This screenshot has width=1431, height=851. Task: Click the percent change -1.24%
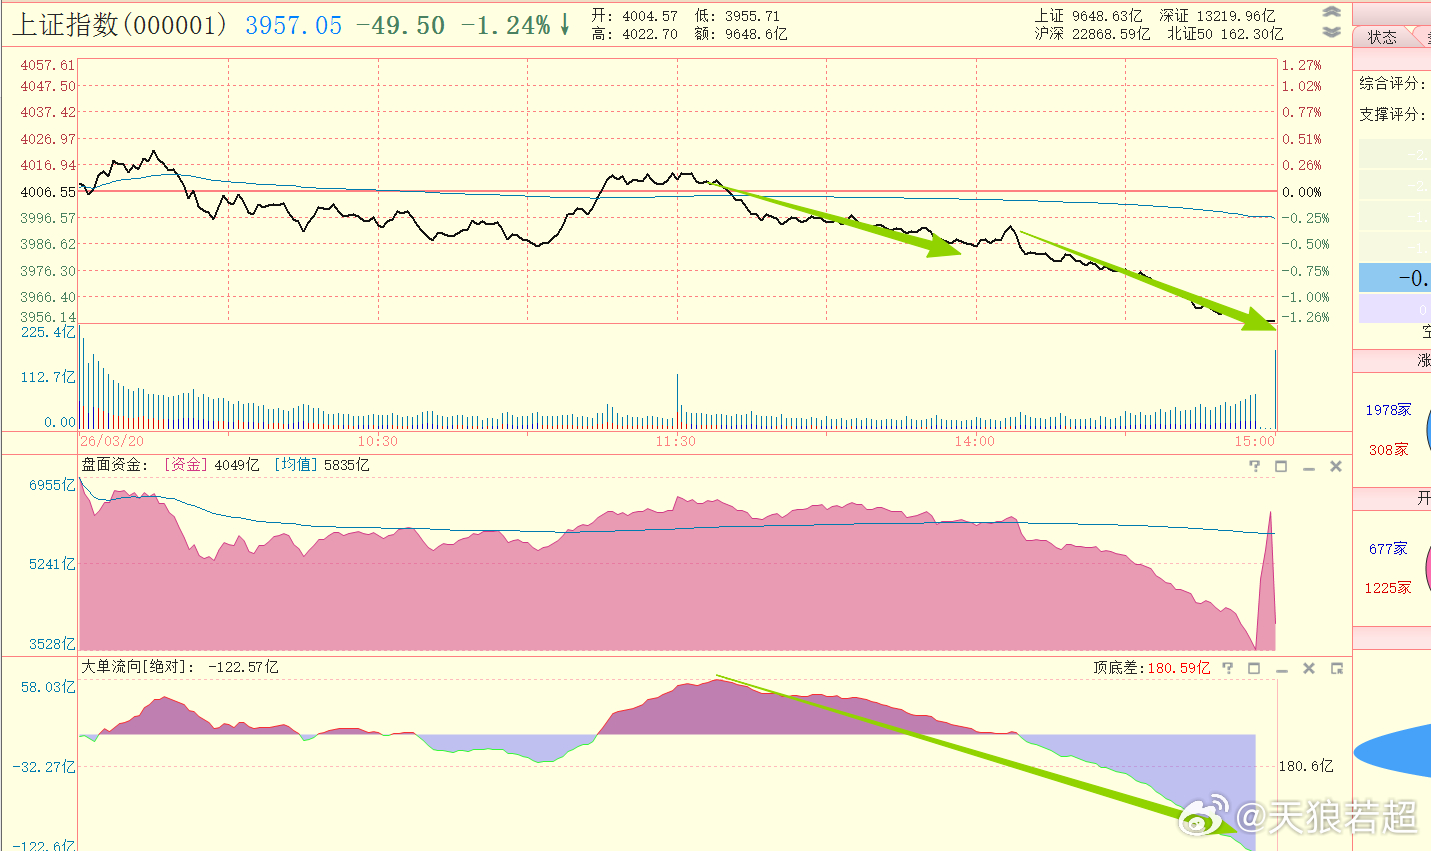[x=506, y=26]
